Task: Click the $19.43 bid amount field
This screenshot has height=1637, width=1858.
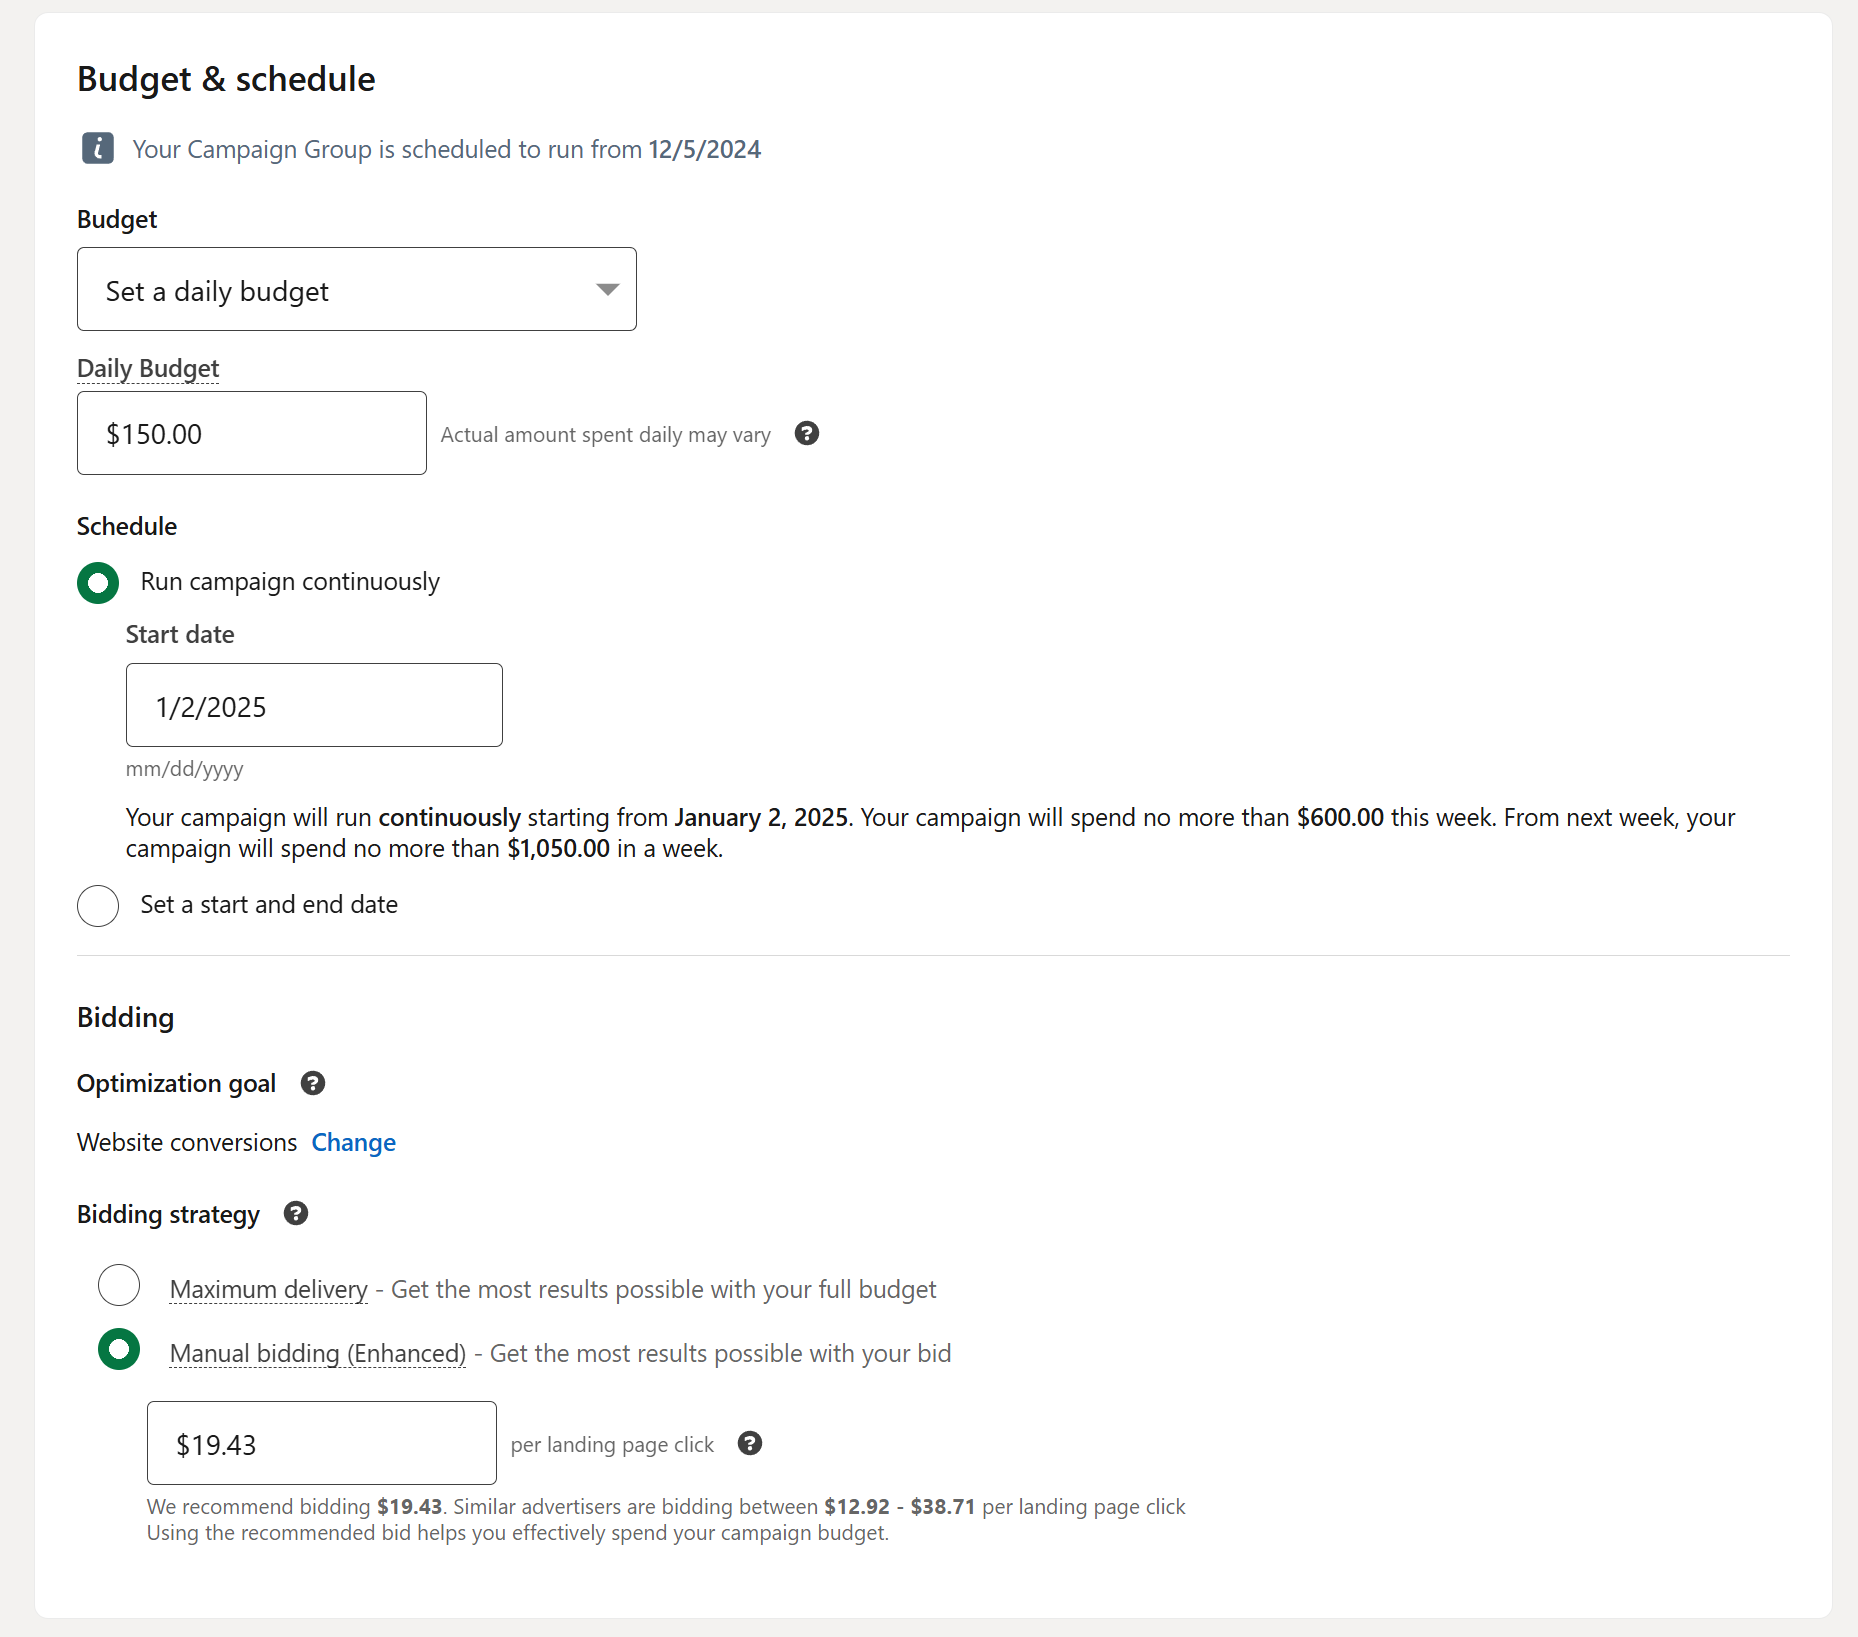Action: coord(322,1443)
